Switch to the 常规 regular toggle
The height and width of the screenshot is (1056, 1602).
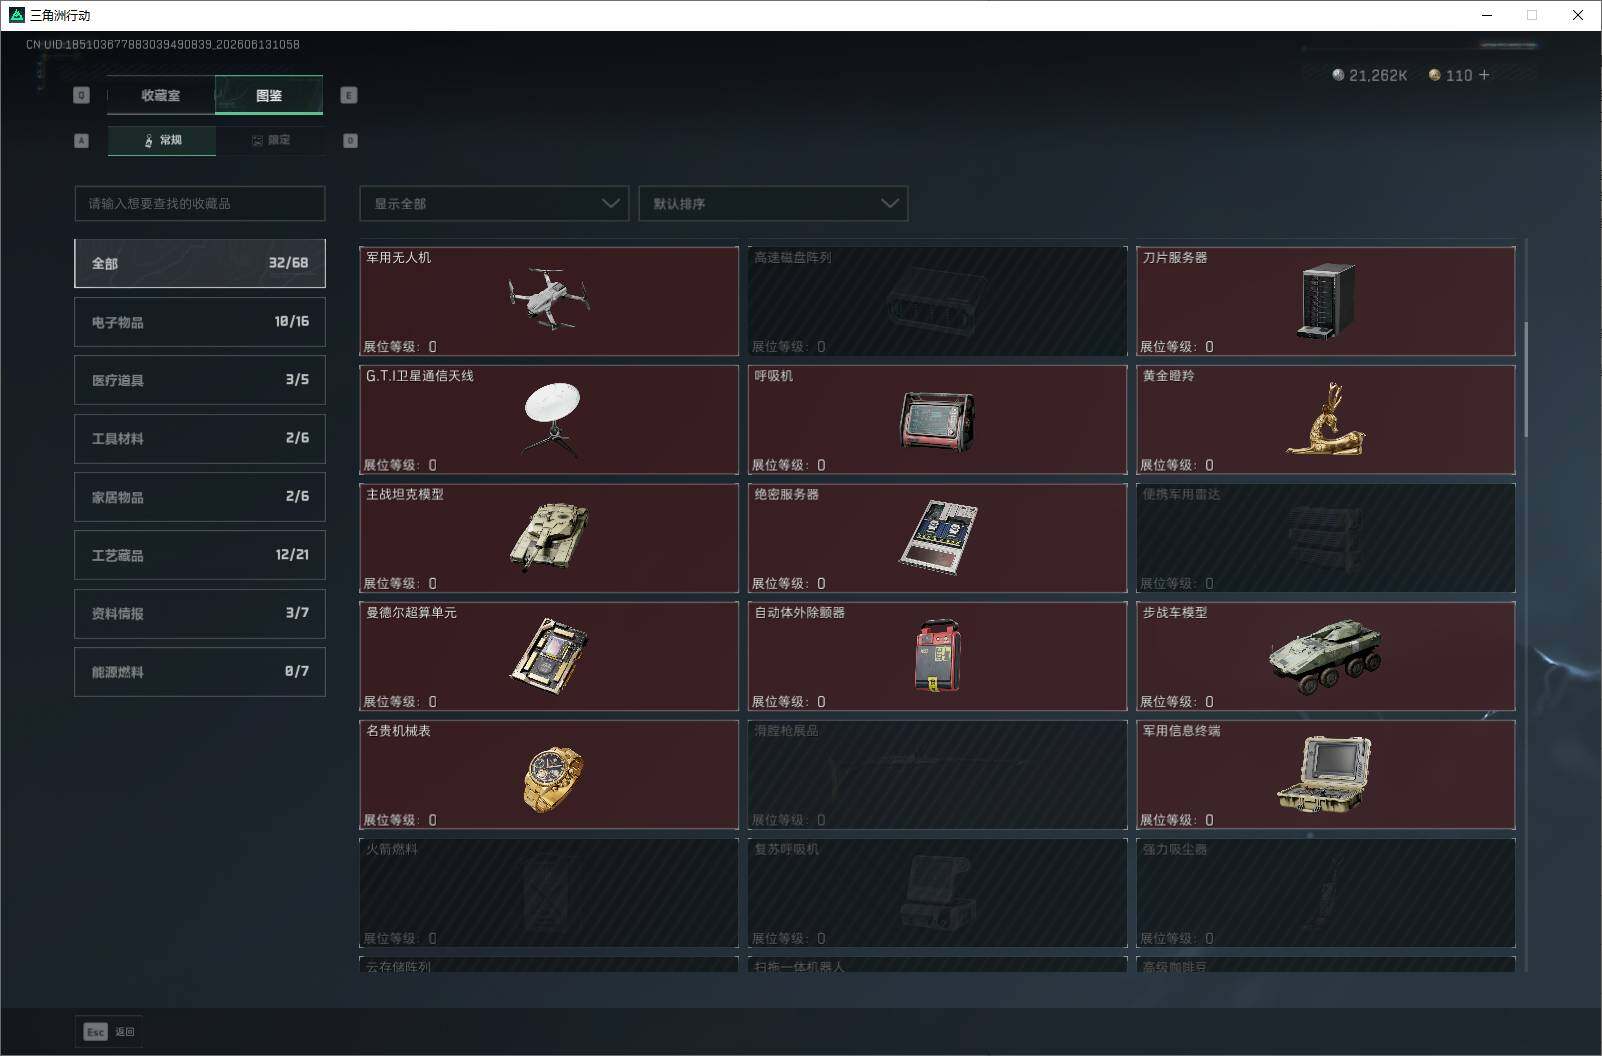click(162, 140)
